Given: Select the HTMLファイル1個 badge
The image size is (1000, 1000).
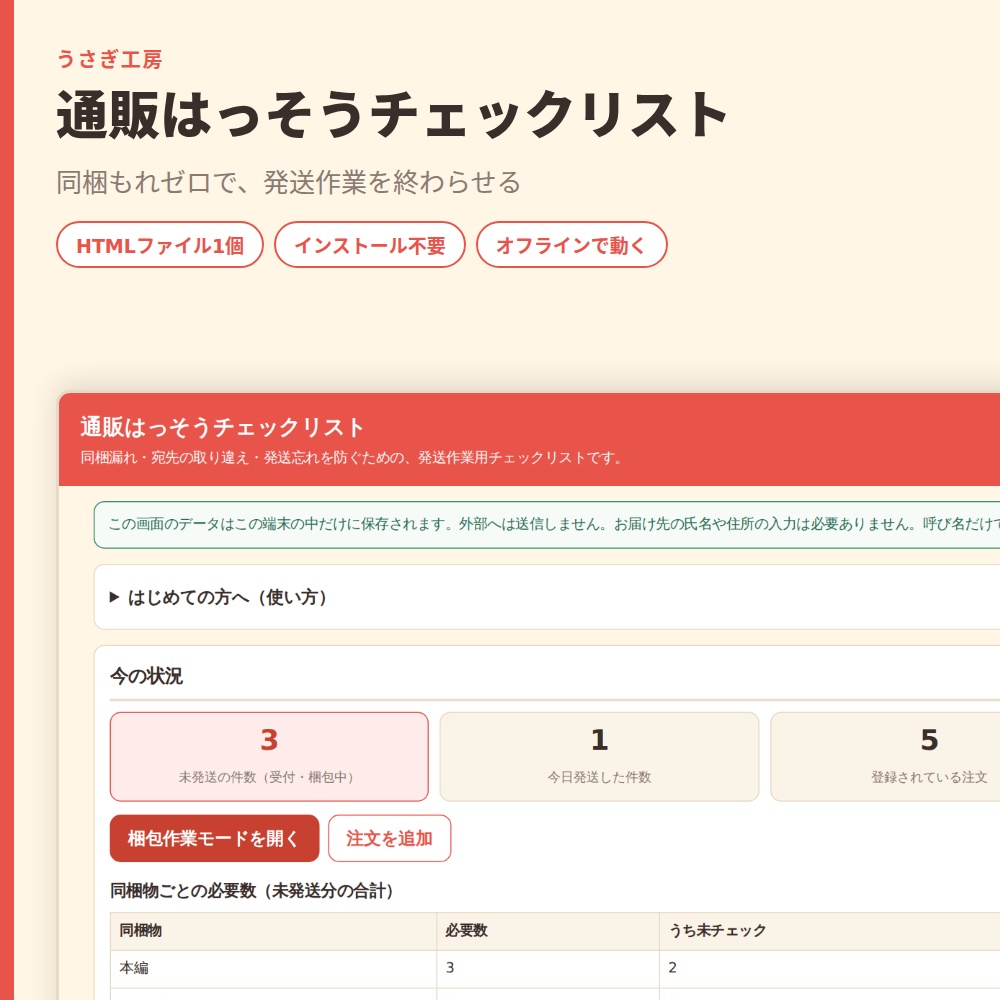Looking at the screenshot, I should click(159, 245).
